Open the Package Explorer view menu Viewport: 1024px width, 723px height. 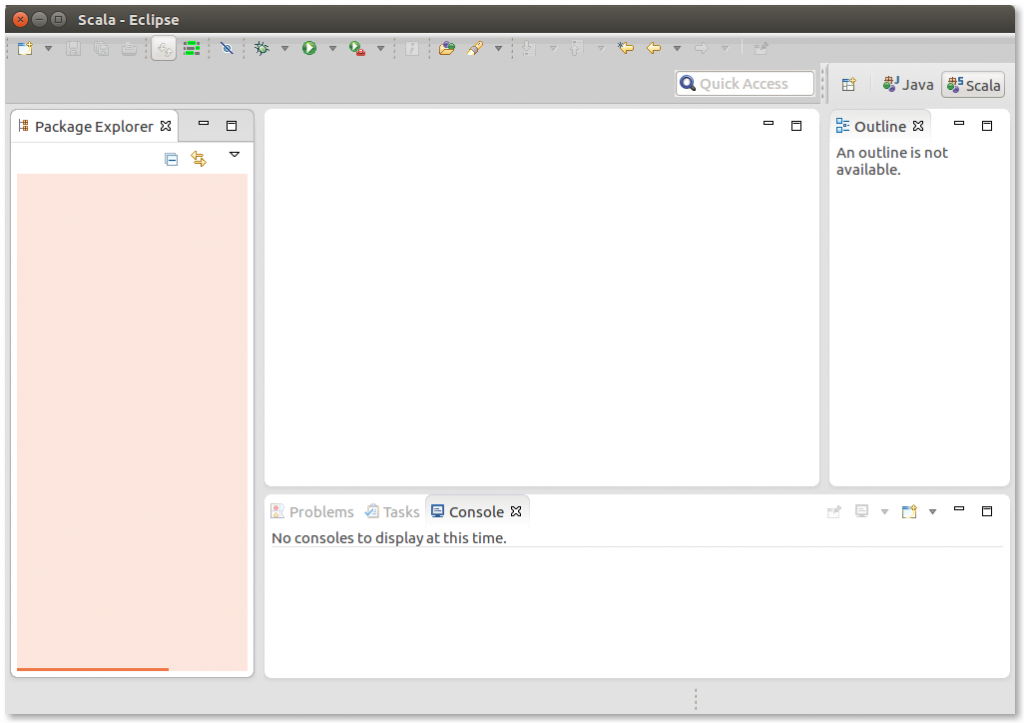[x=234, y=155]
